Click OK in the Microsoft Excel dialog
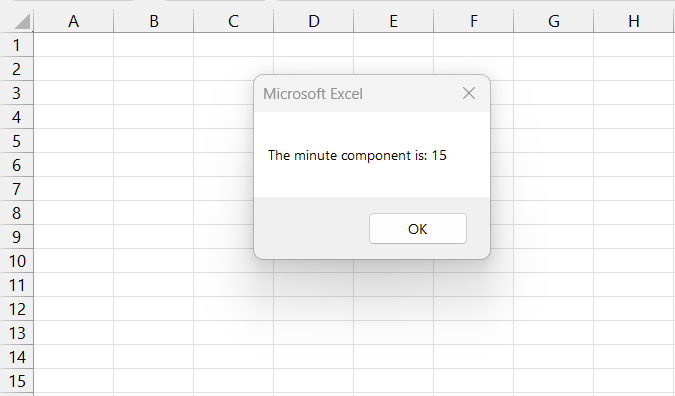This screenshot has height=396, width=675. click(x=418, y=229)
